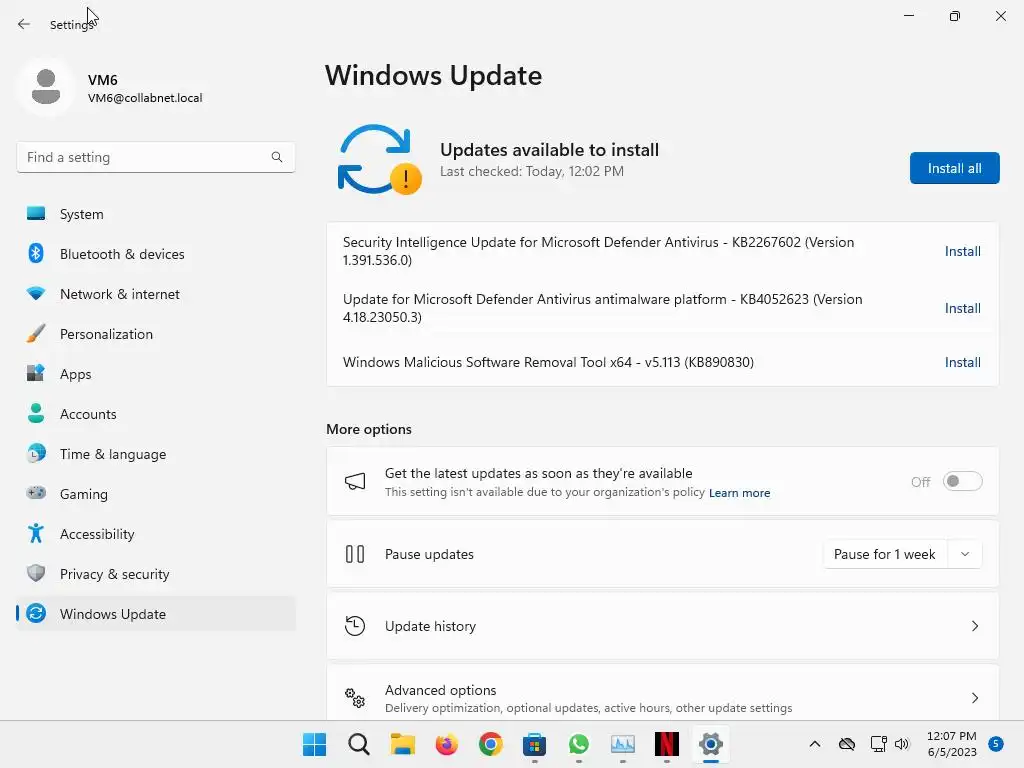Toggle Get the latest updates switch
1024x768 pixels.
pyautogui.click(x=963, y=481)
